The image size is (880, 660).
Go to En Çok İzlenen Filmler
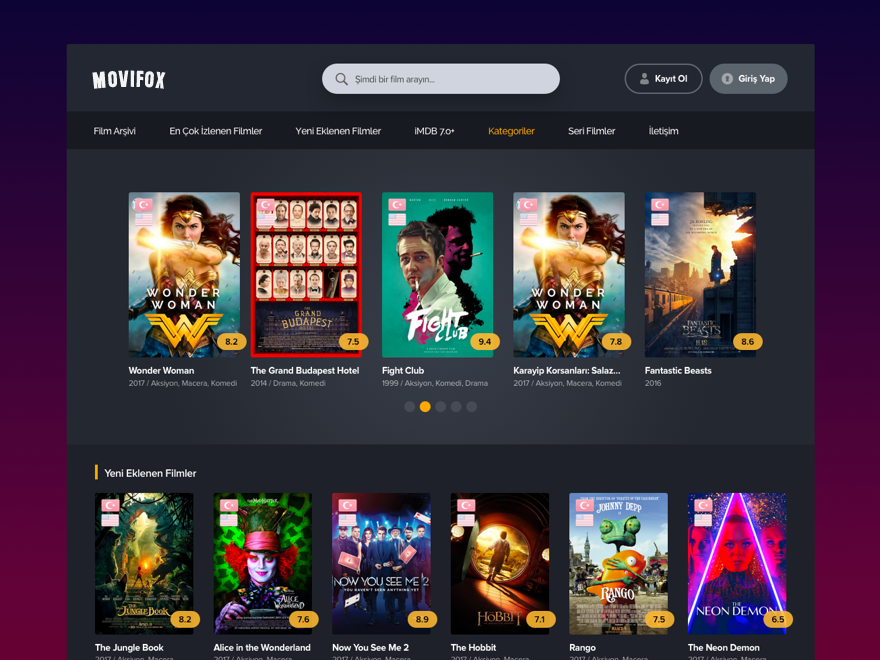click(x=216, y=131)
